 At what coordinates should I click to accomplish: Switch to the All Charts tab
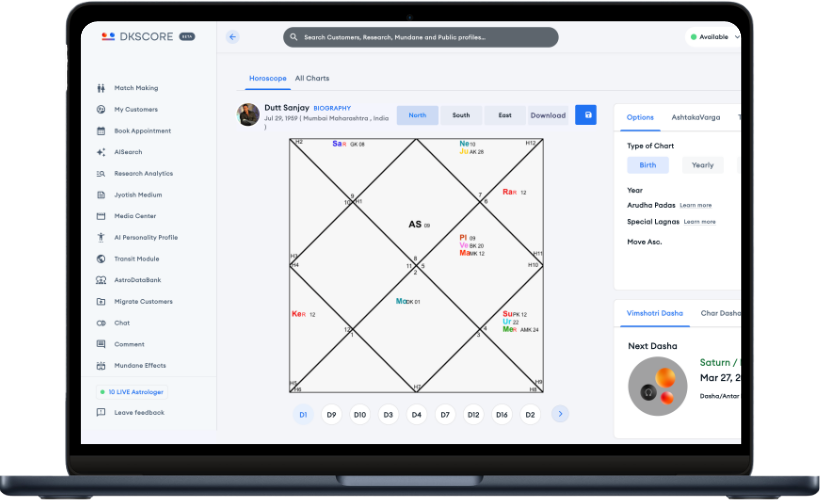pos(312,78)
